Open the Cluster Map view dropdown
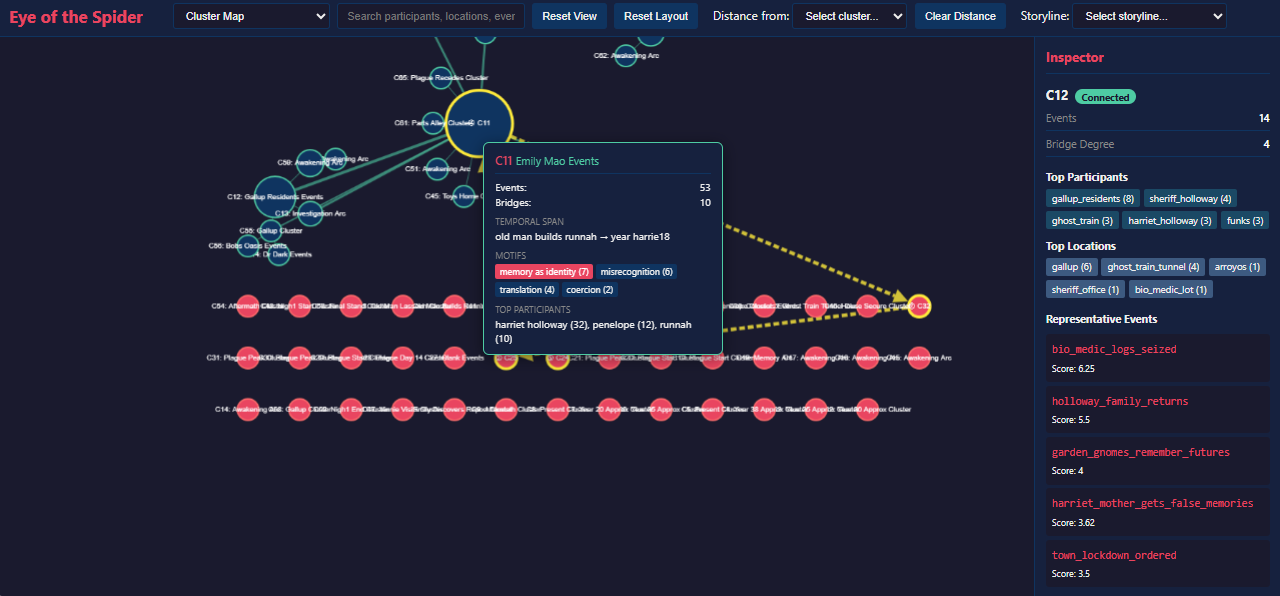This screenshot has width=1280, height=596. click(x=251, y=16)
